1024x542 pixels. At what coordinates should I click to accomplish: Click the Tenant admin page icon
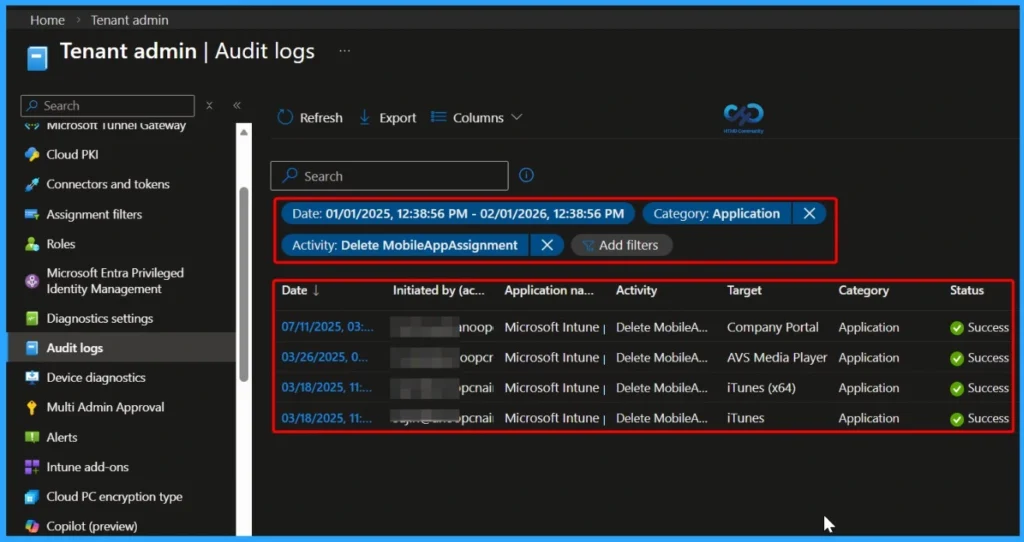pyautogui.click(x=37, y=57)
